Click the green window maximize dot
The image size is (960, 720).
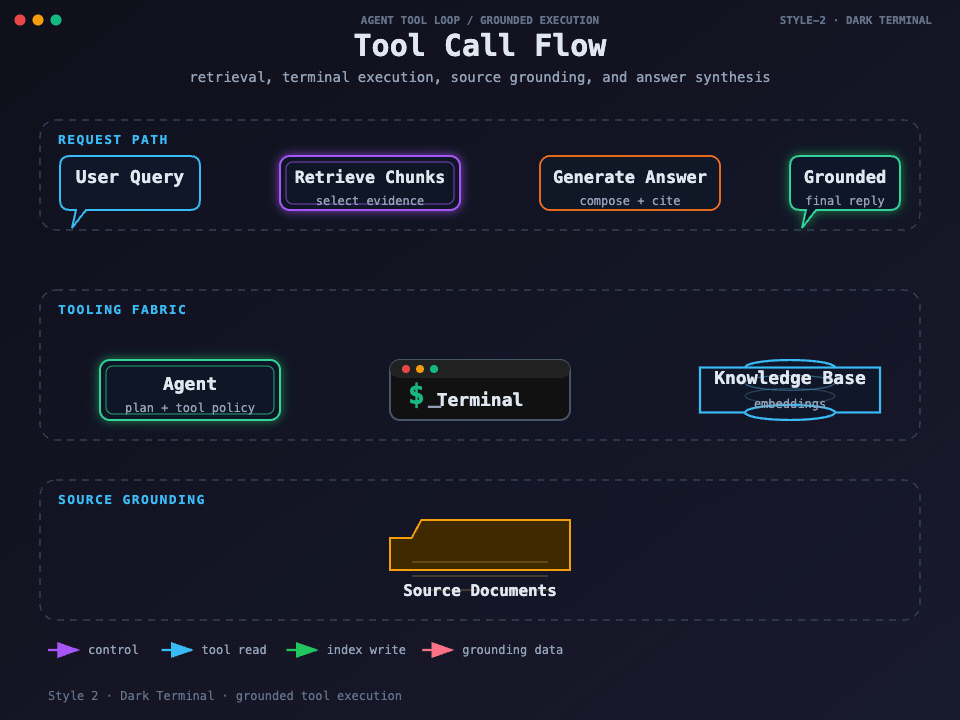click(56, 20)
